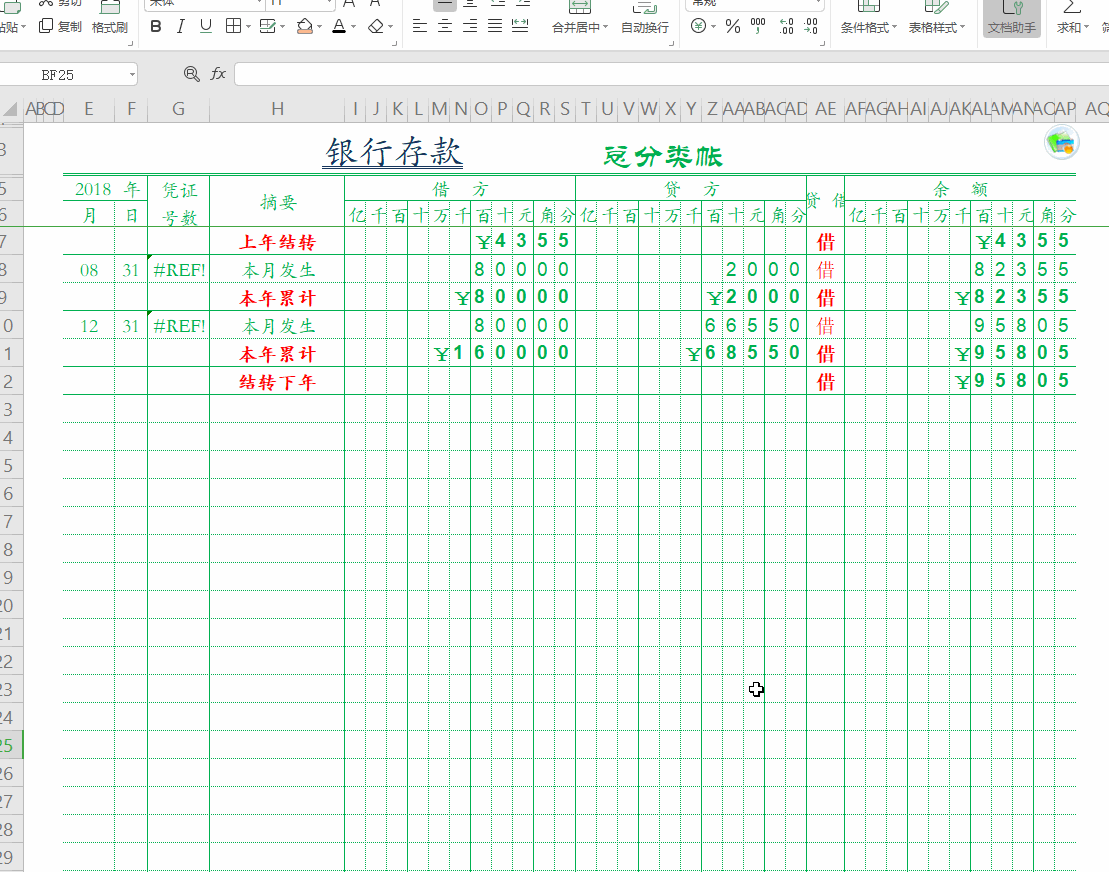Select the format painter 格式刷 tool
1109x872 pixels.
pyautogui.click(x=110, y=27)
